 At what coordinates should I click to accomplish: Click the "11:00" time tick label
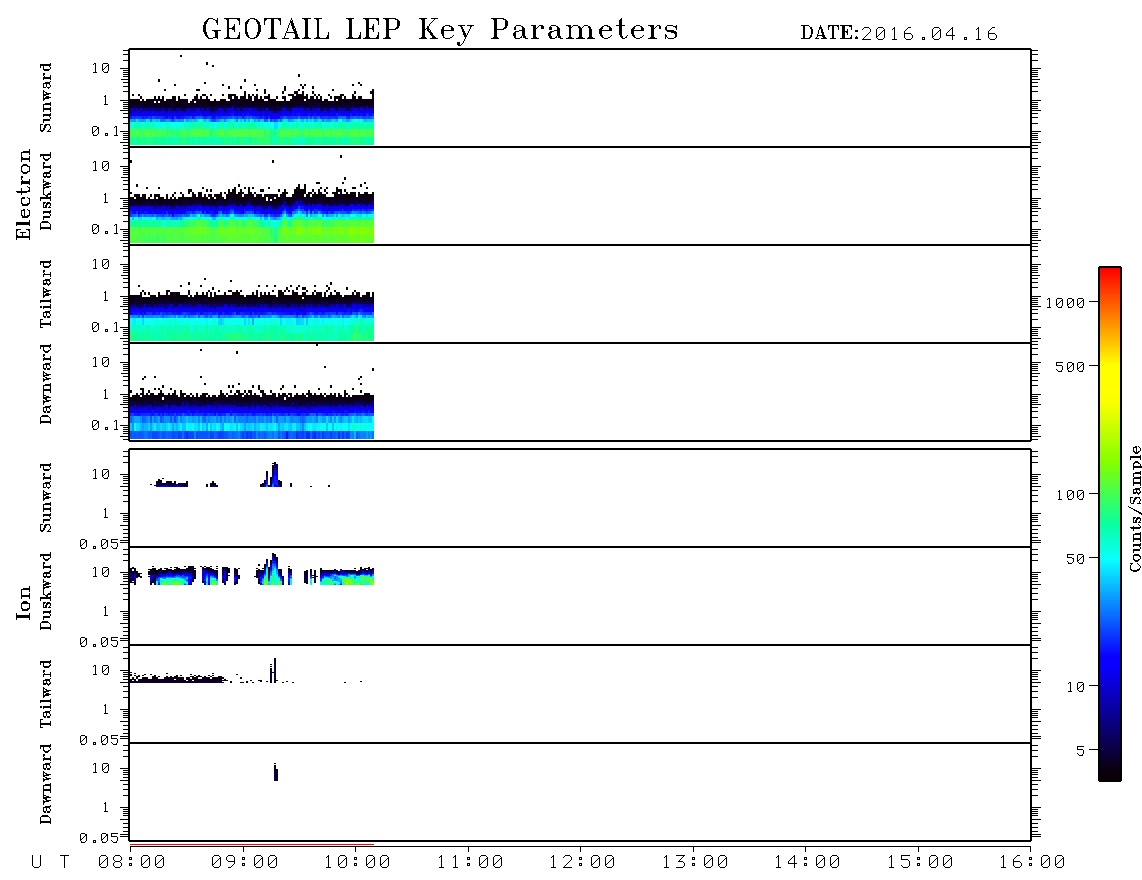point(470,863)
